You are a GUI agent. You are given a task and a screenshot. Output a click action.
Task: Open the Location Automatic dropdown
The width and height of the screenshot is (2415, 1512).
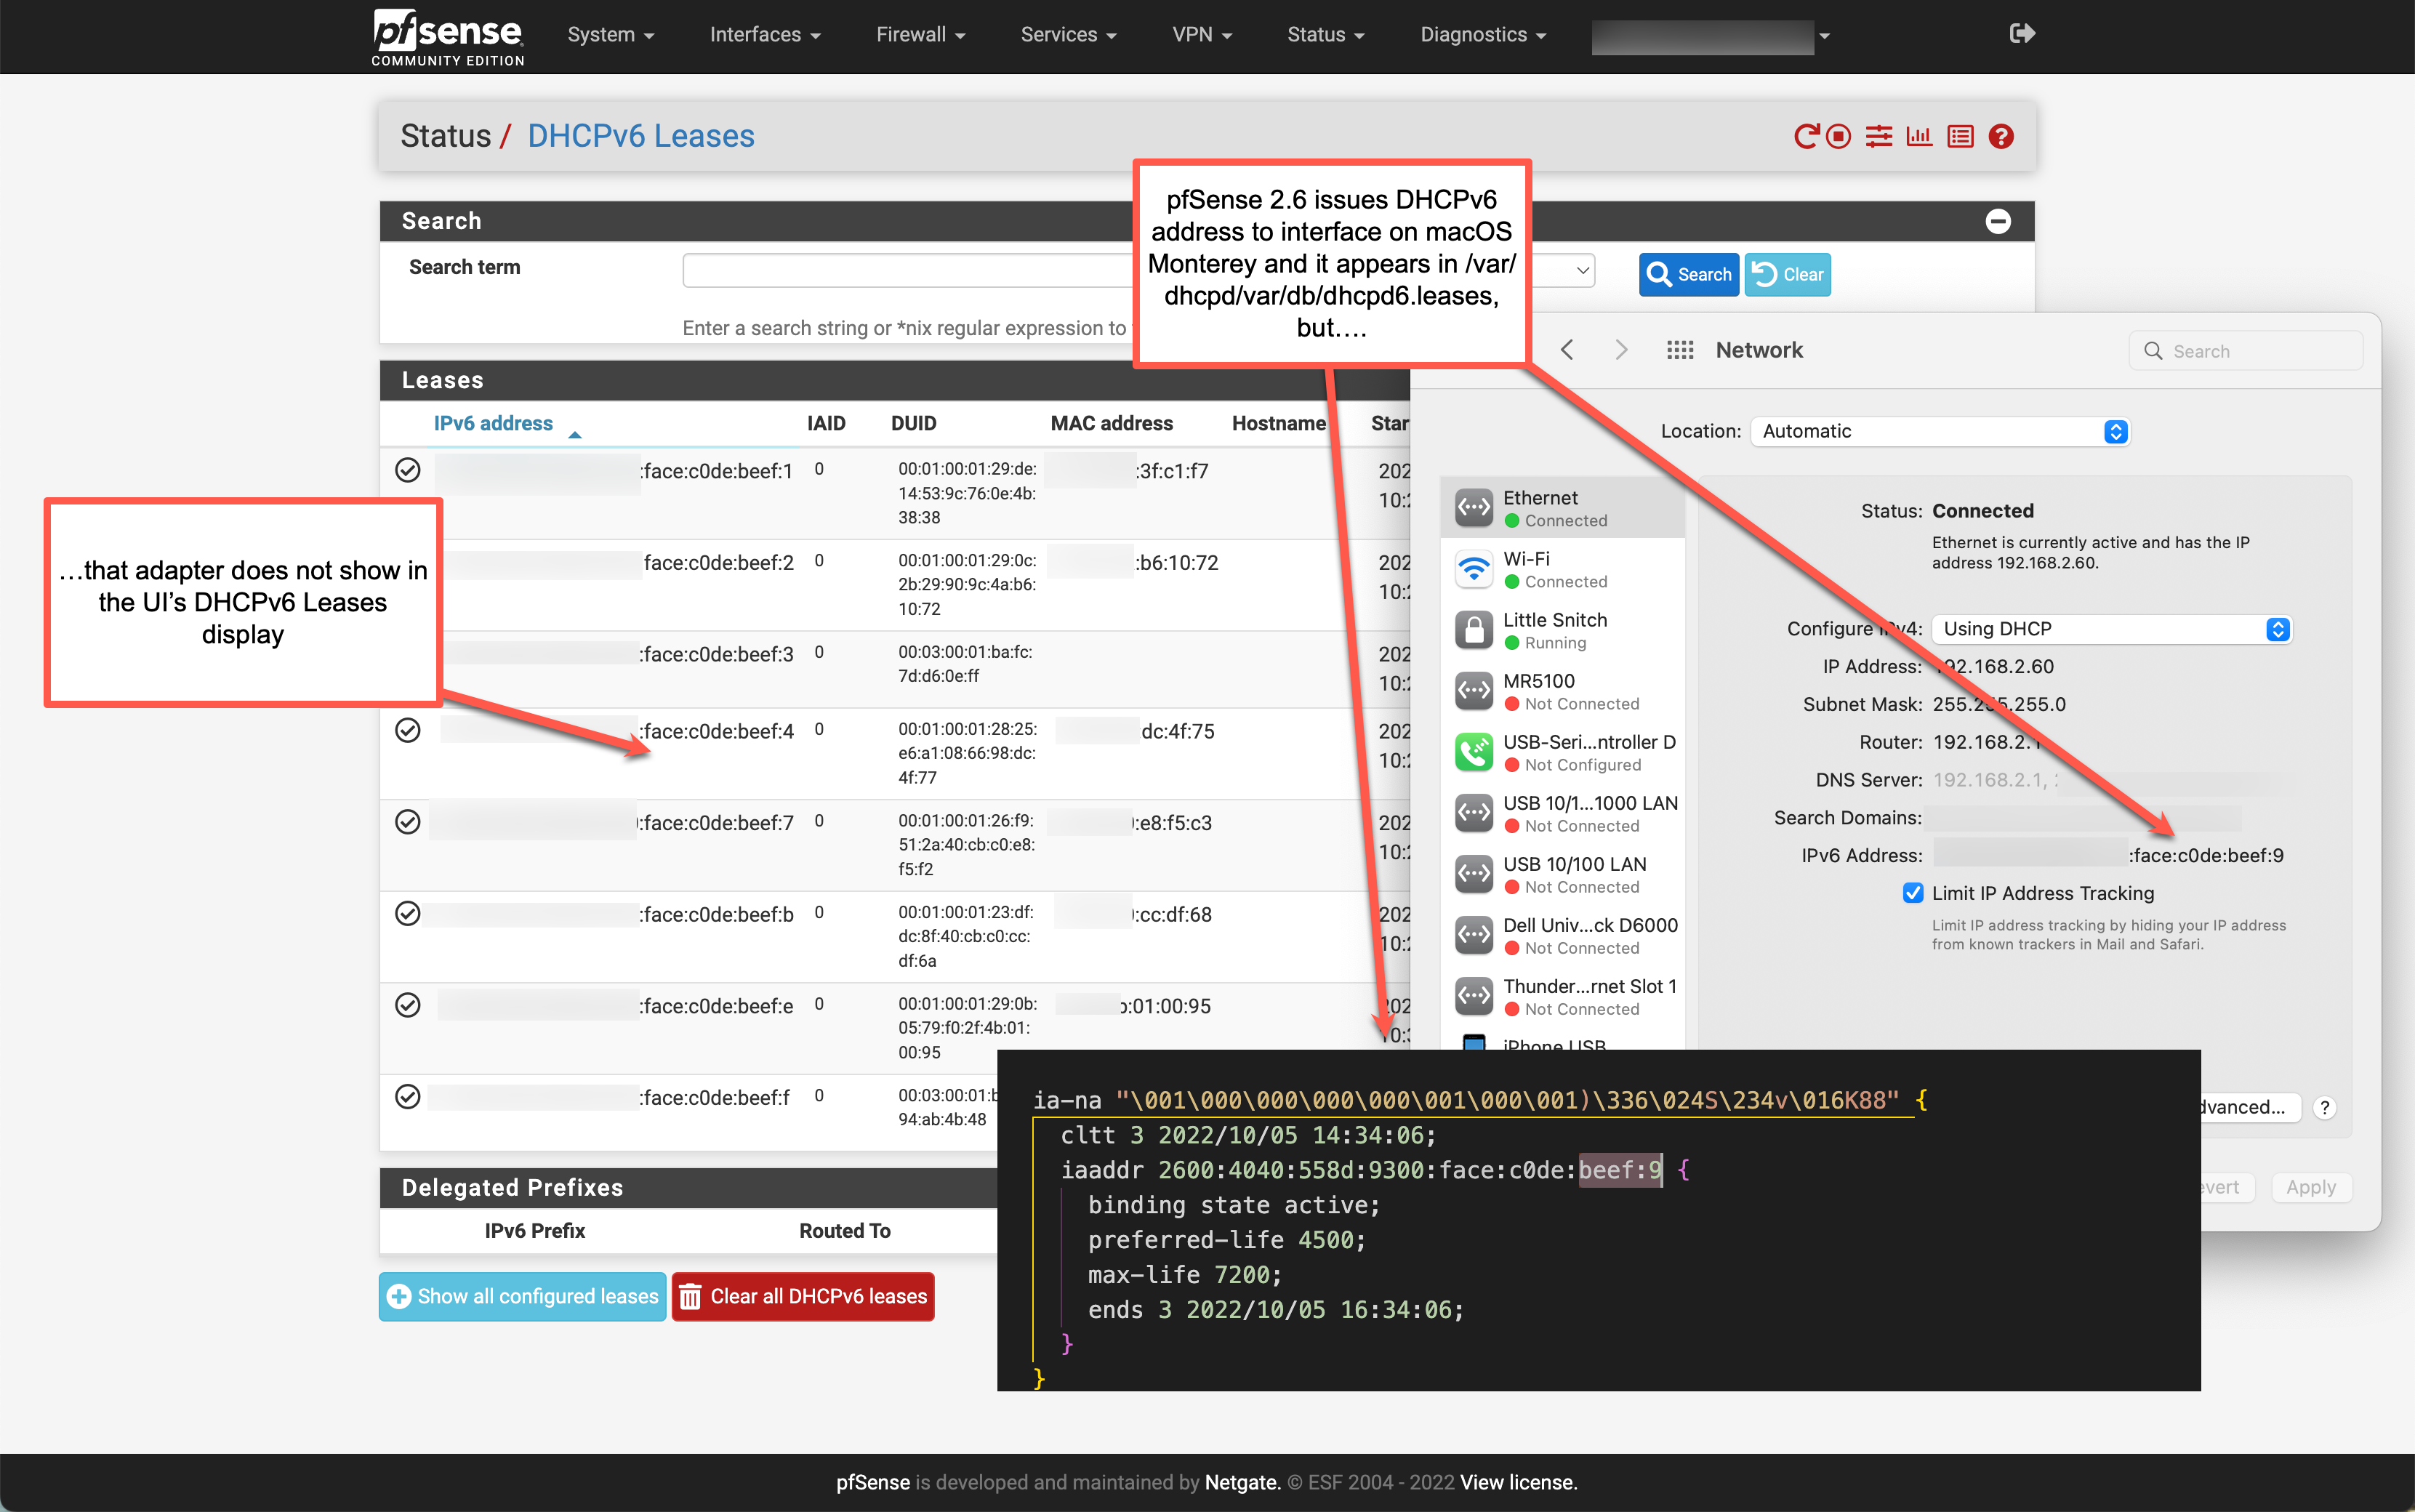coord(1940,431)
